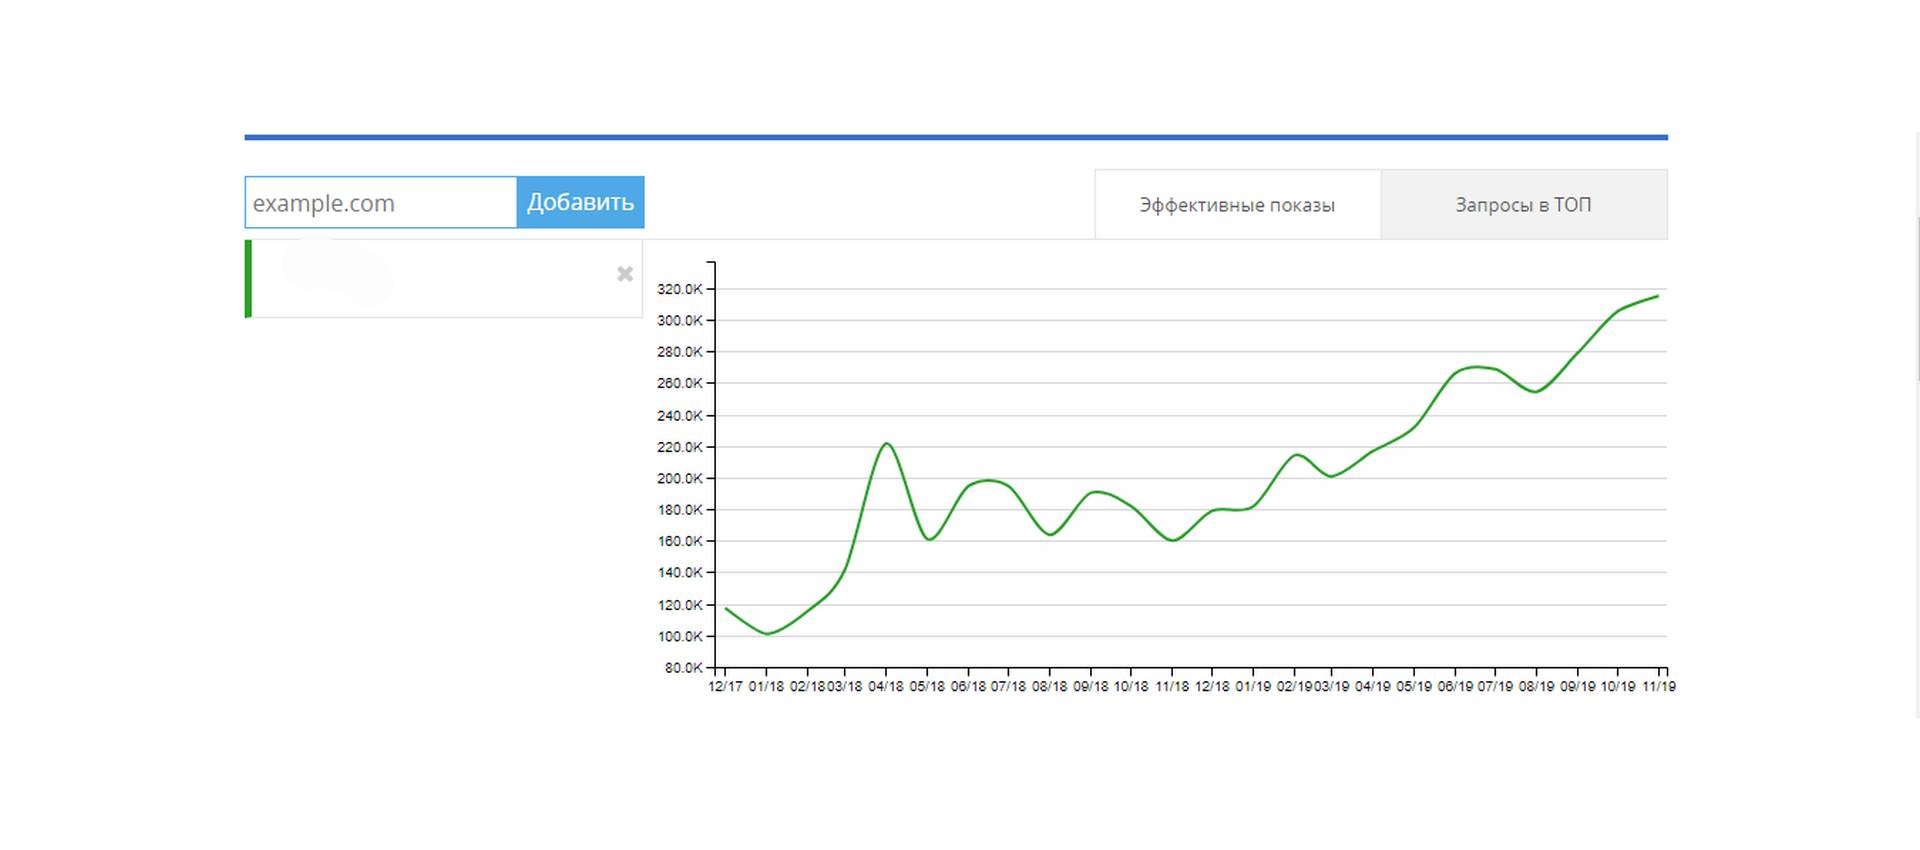Switch to Запросы в ТОП tab
Viewport: 1920px width, 850px height.
click(1524, 205)
